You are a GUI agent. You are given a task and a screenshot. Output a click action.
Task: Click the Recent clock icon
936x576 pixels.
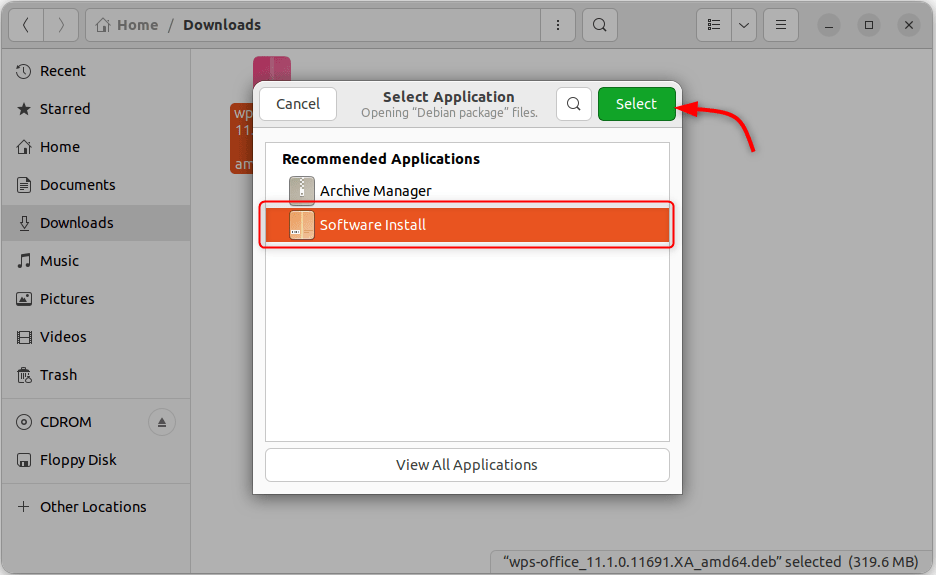click(24, 72)
